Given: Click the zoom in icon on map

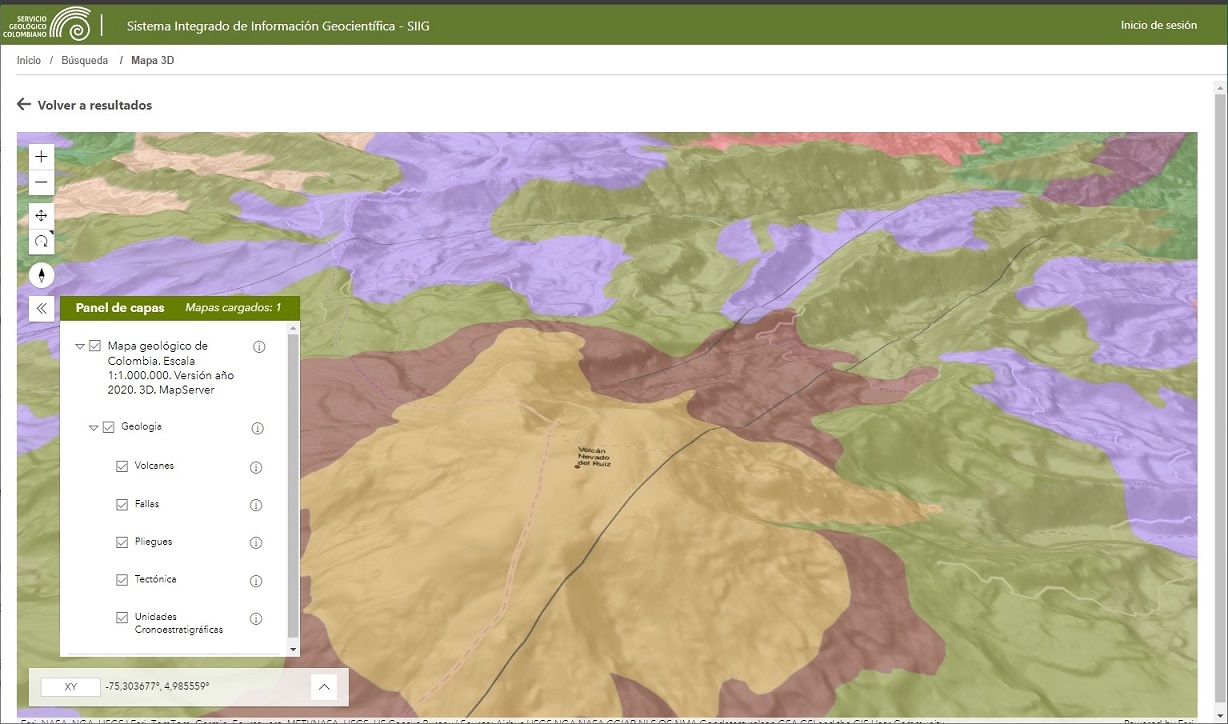Looking at the screenshot, I should click(41, 156).
